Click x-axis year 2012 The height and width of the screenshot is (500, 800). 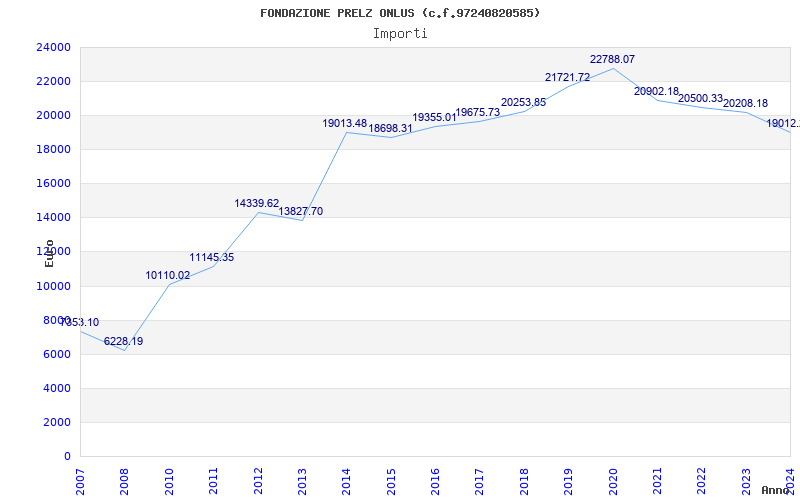(x=258, y=481)
